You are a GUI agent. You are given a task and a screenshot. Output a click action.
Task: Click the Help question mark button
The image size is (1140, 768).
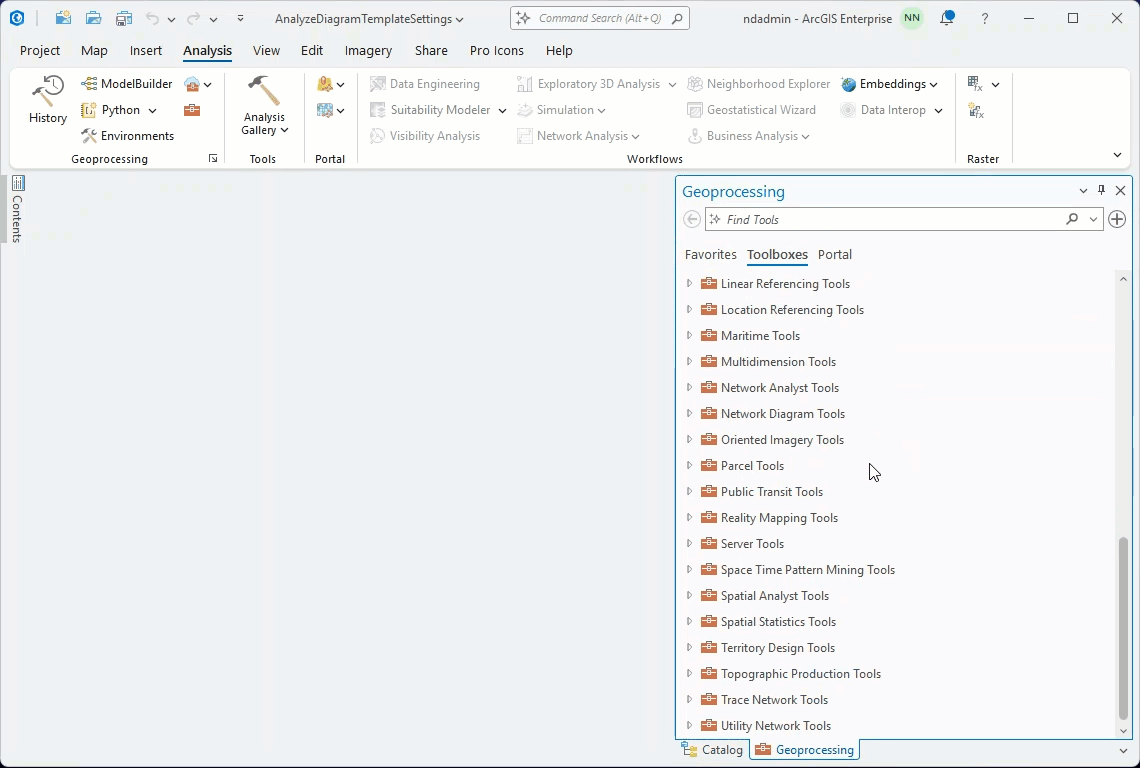tap(986, 17)
